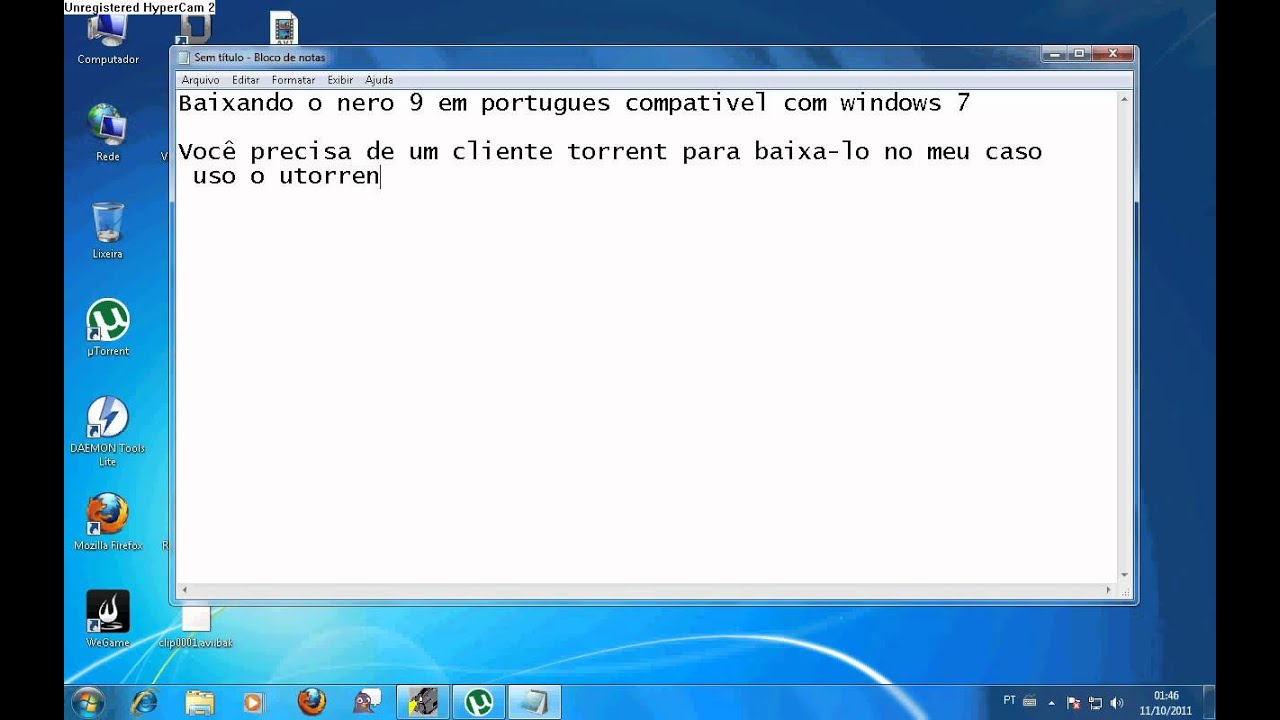Open the Pidgin icon on taskbar

pos(367,702)
